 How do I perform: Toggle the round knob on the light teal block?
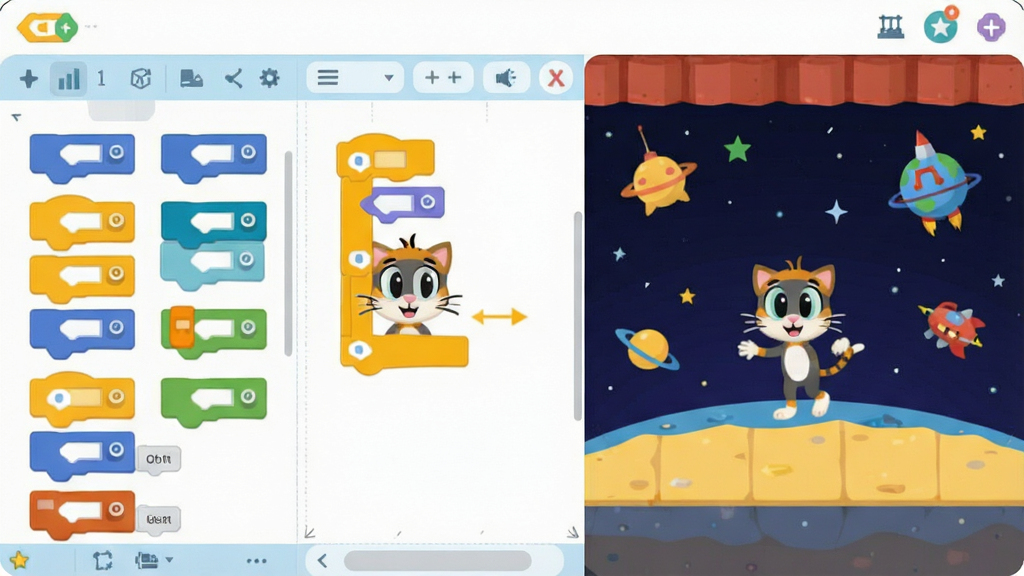pyautogui.click(x=246, y=260)
